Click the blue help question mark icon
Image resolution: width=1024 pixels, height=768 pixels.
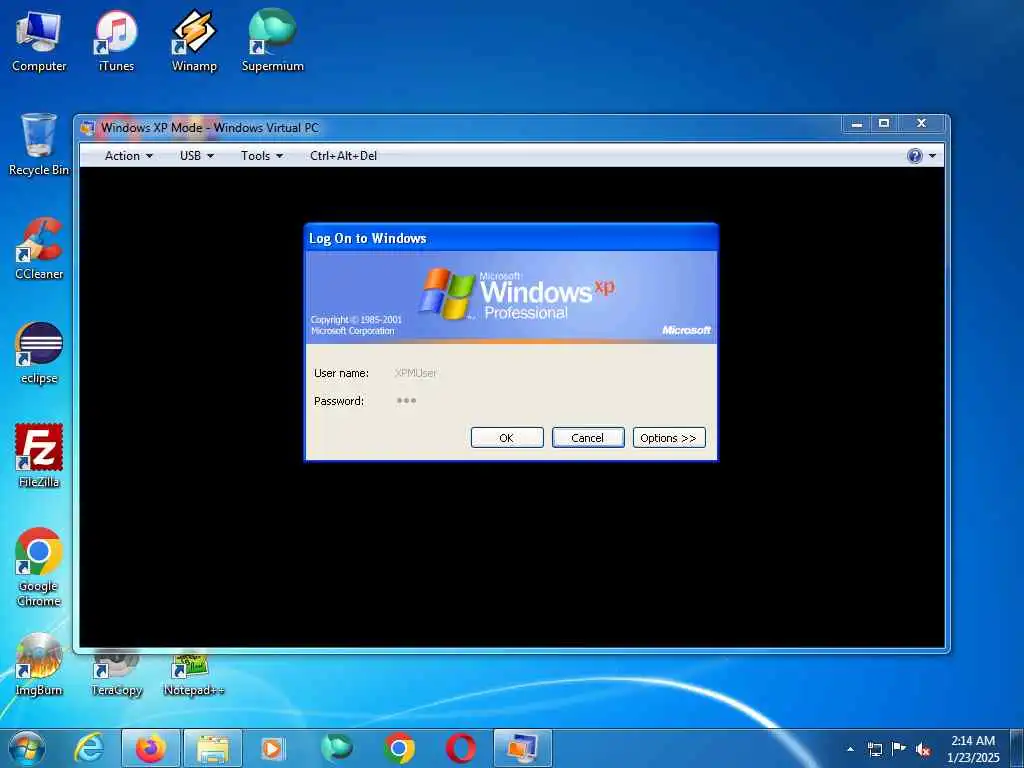tap(914, 155)
